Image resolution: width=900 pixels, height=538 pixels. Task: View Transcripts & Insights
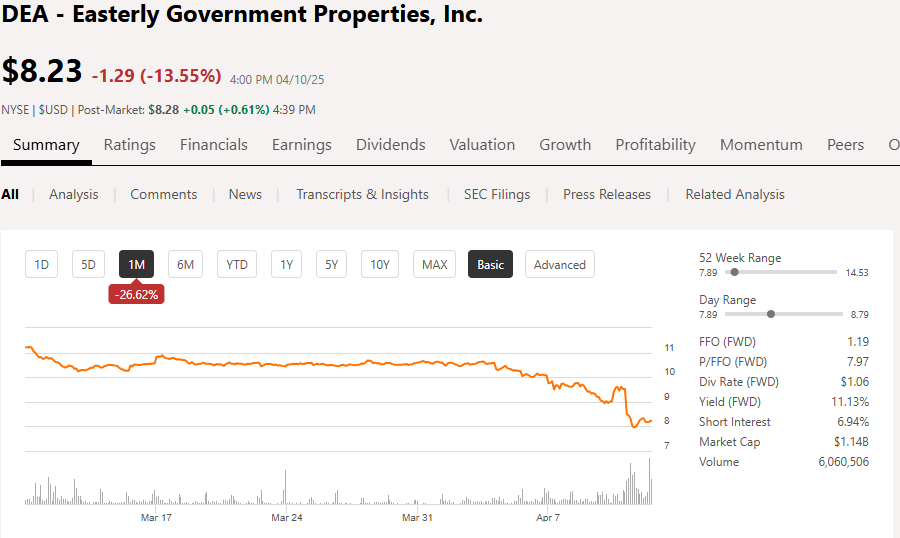(x=362, y=195)
